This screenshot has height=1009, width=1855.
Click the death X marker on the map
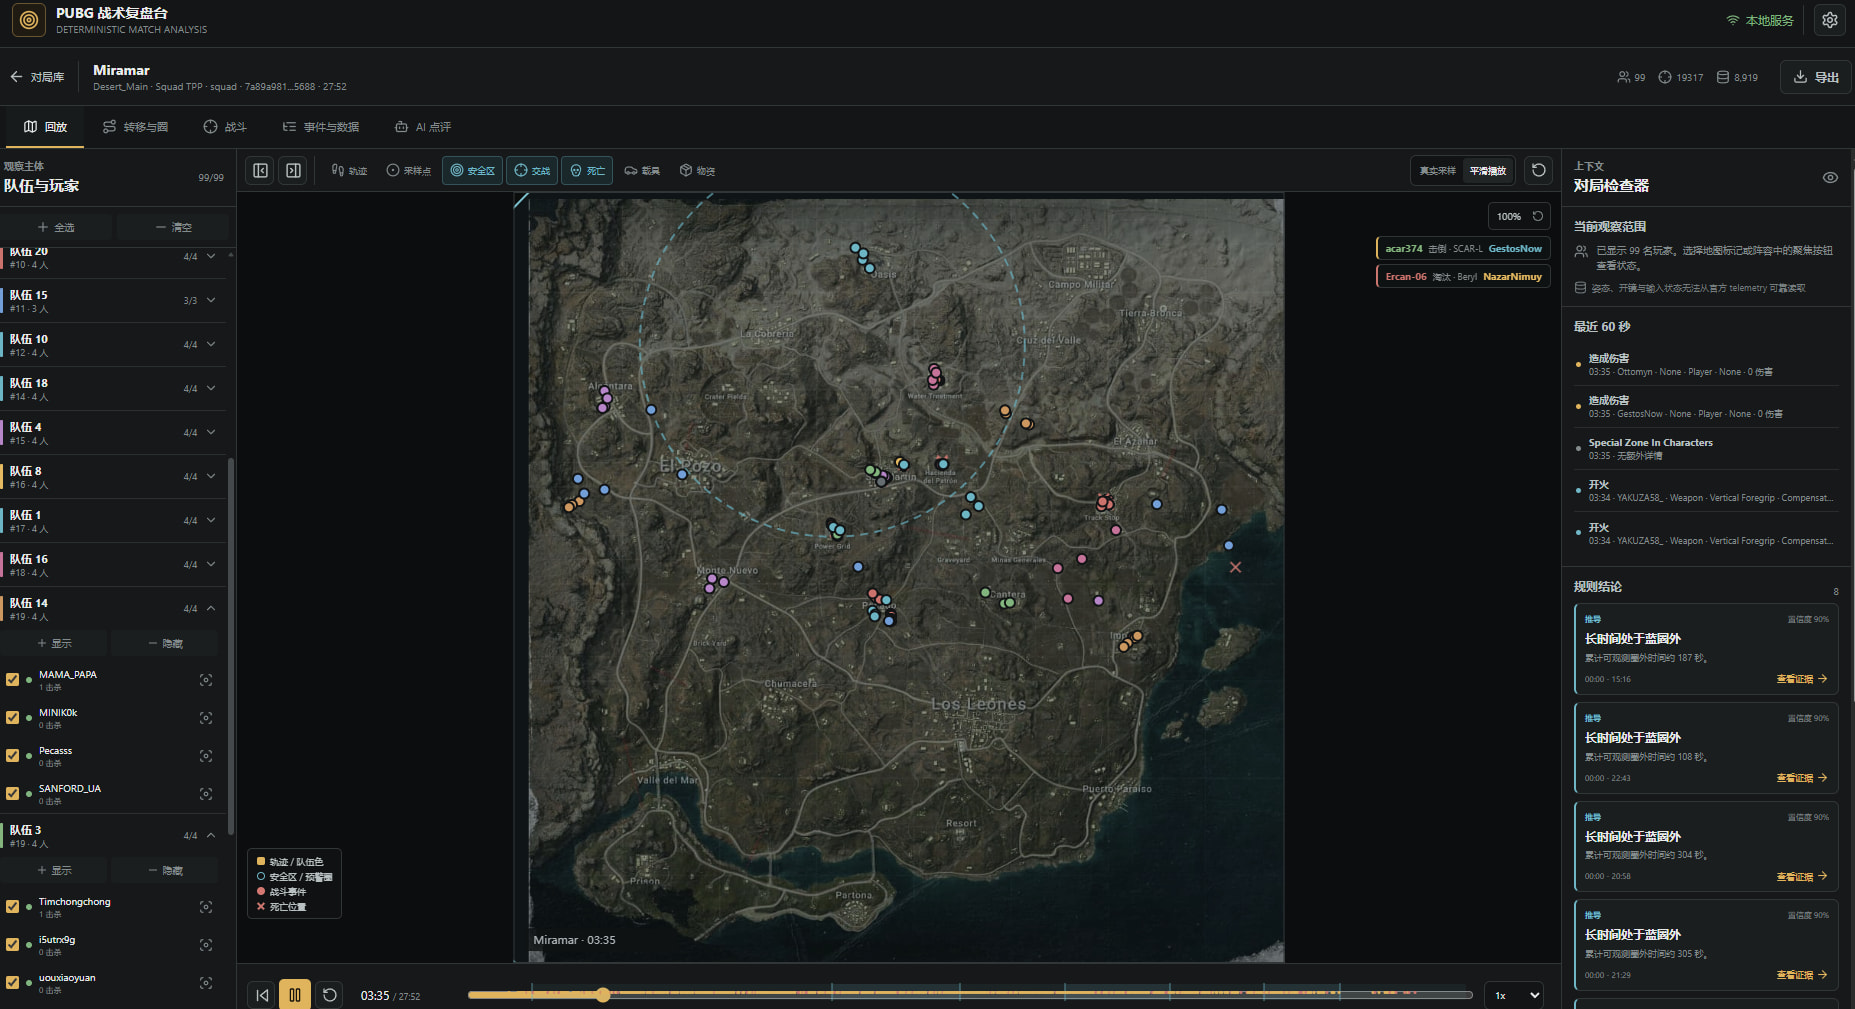1236,567
